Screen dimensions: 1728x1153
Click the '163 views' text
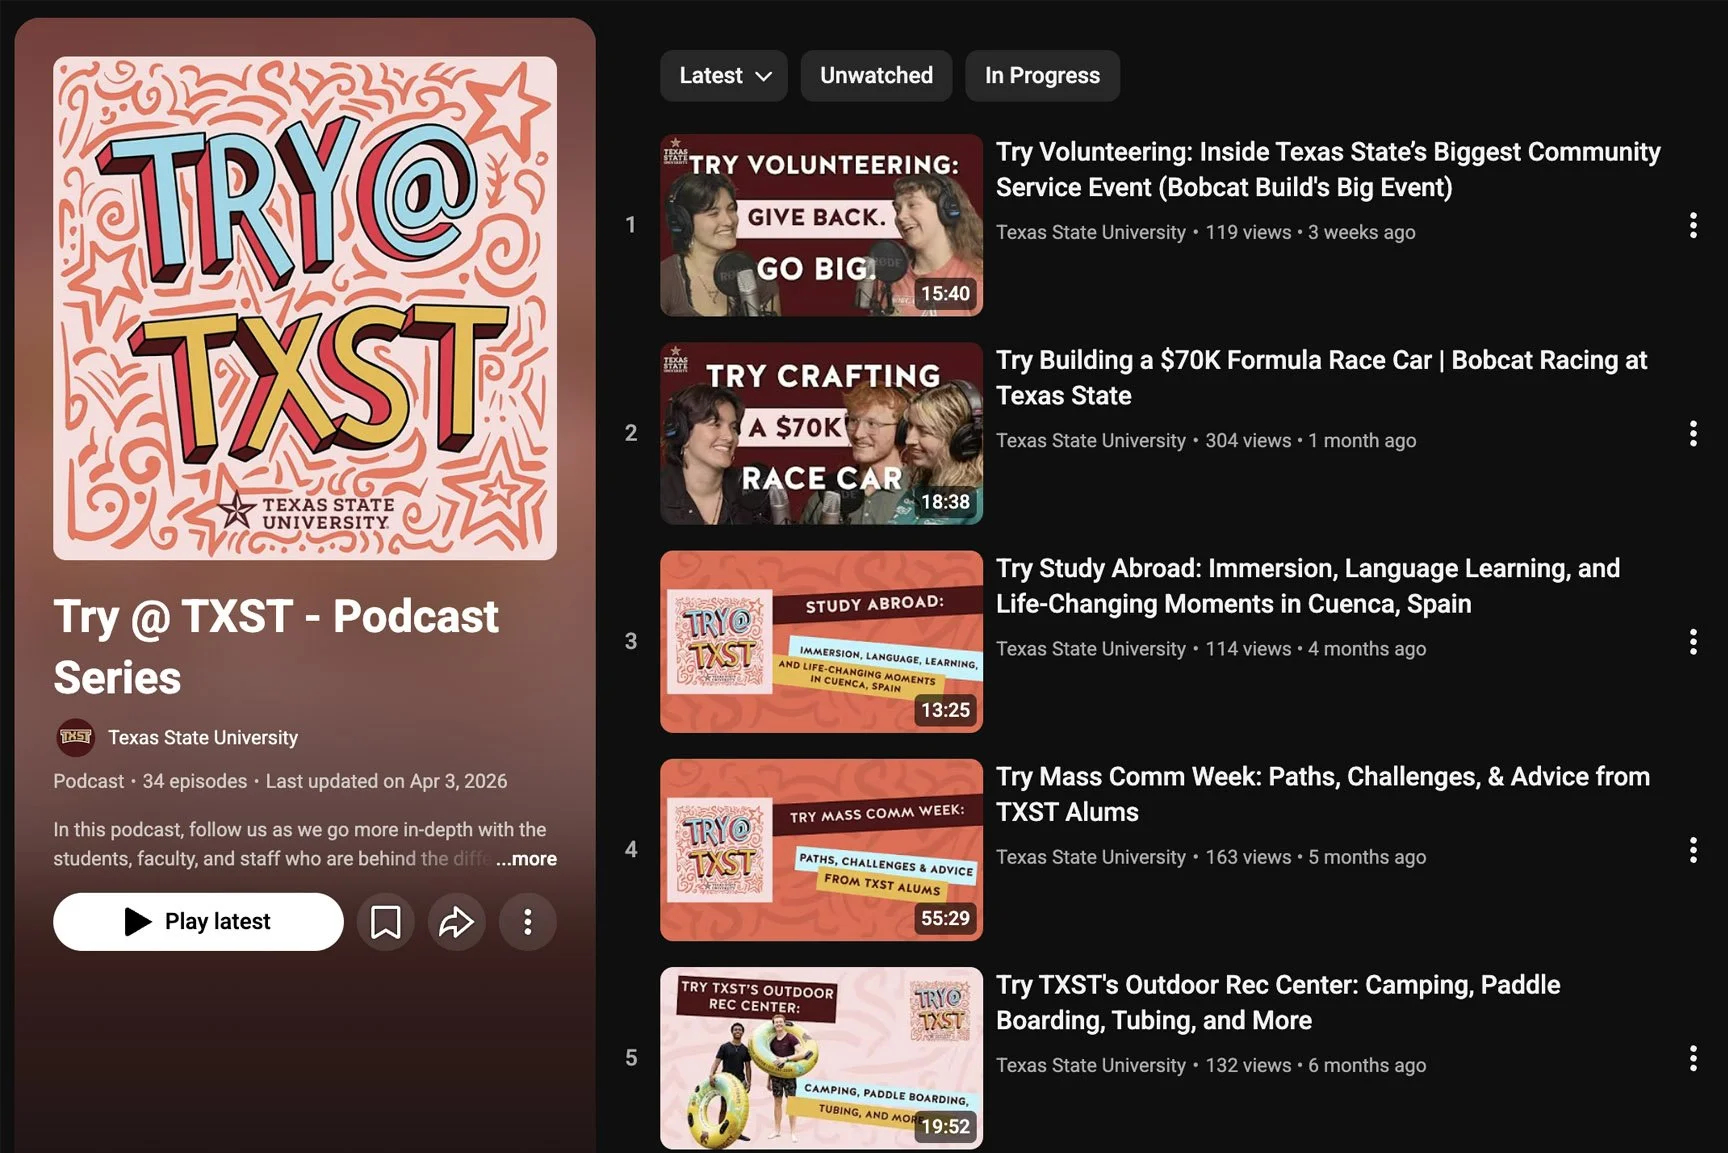pos(1248,857)
